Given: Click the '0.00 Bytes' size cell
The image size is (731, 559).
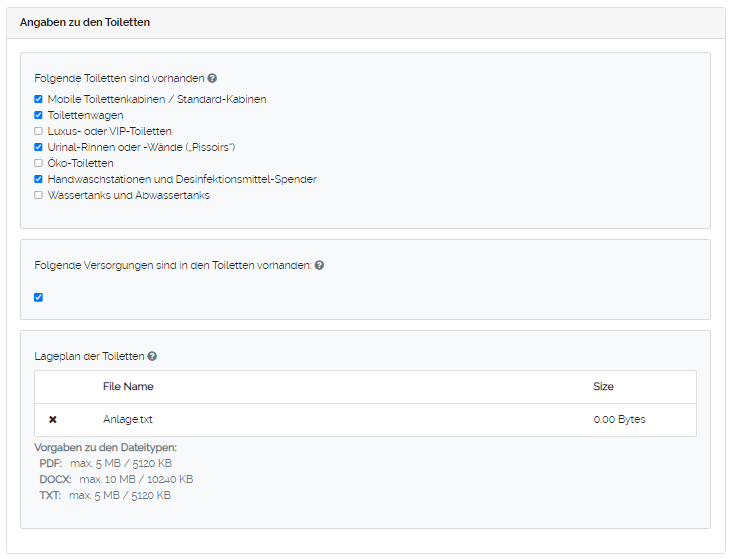Looking at the screenshot, I should [619, 420].
